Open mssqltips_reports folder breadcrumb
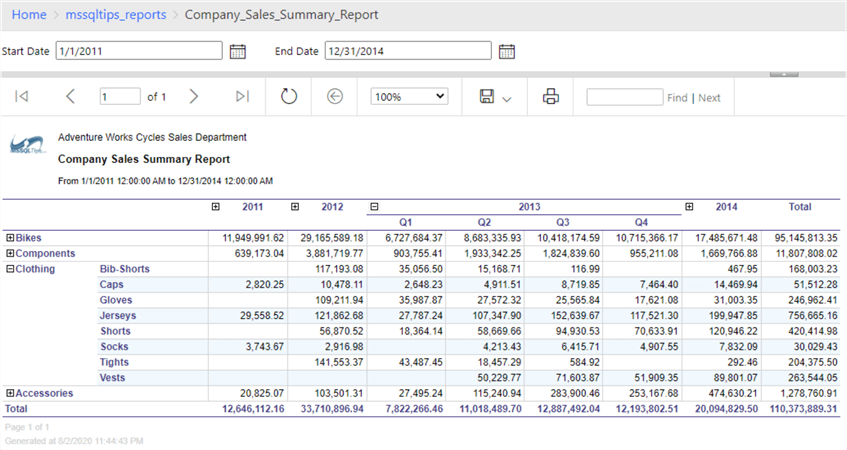 pyautogui.click(x=117, y=15)
